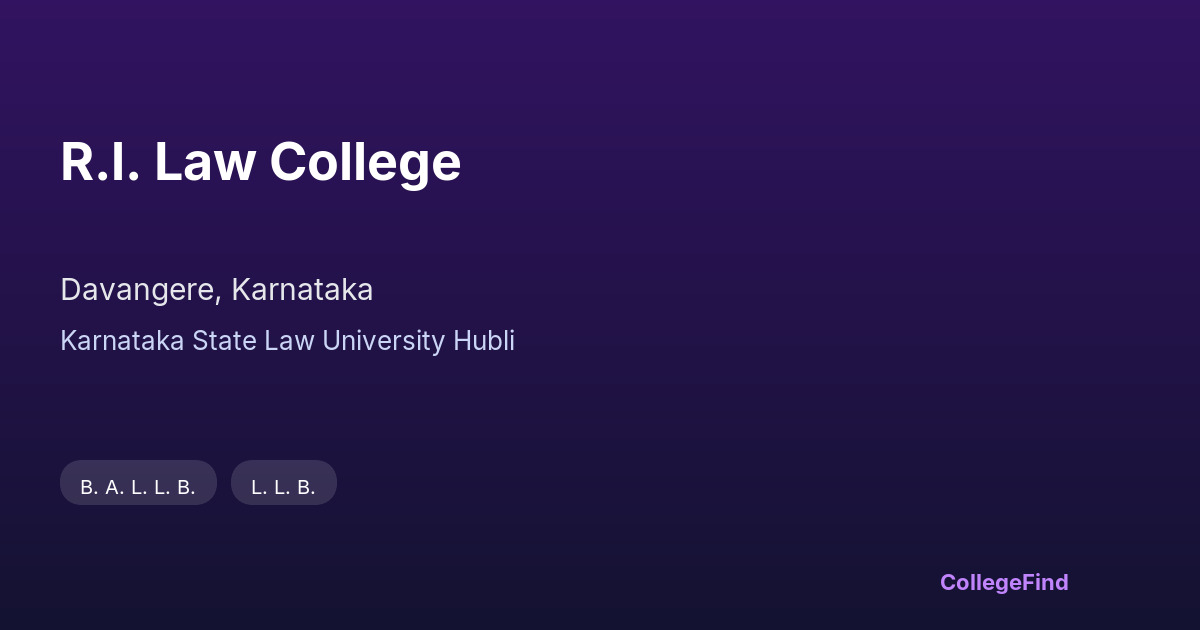1200x630 pixels.
Task: Click "Find" in the CollegeFind logo
Action: 1046,582
